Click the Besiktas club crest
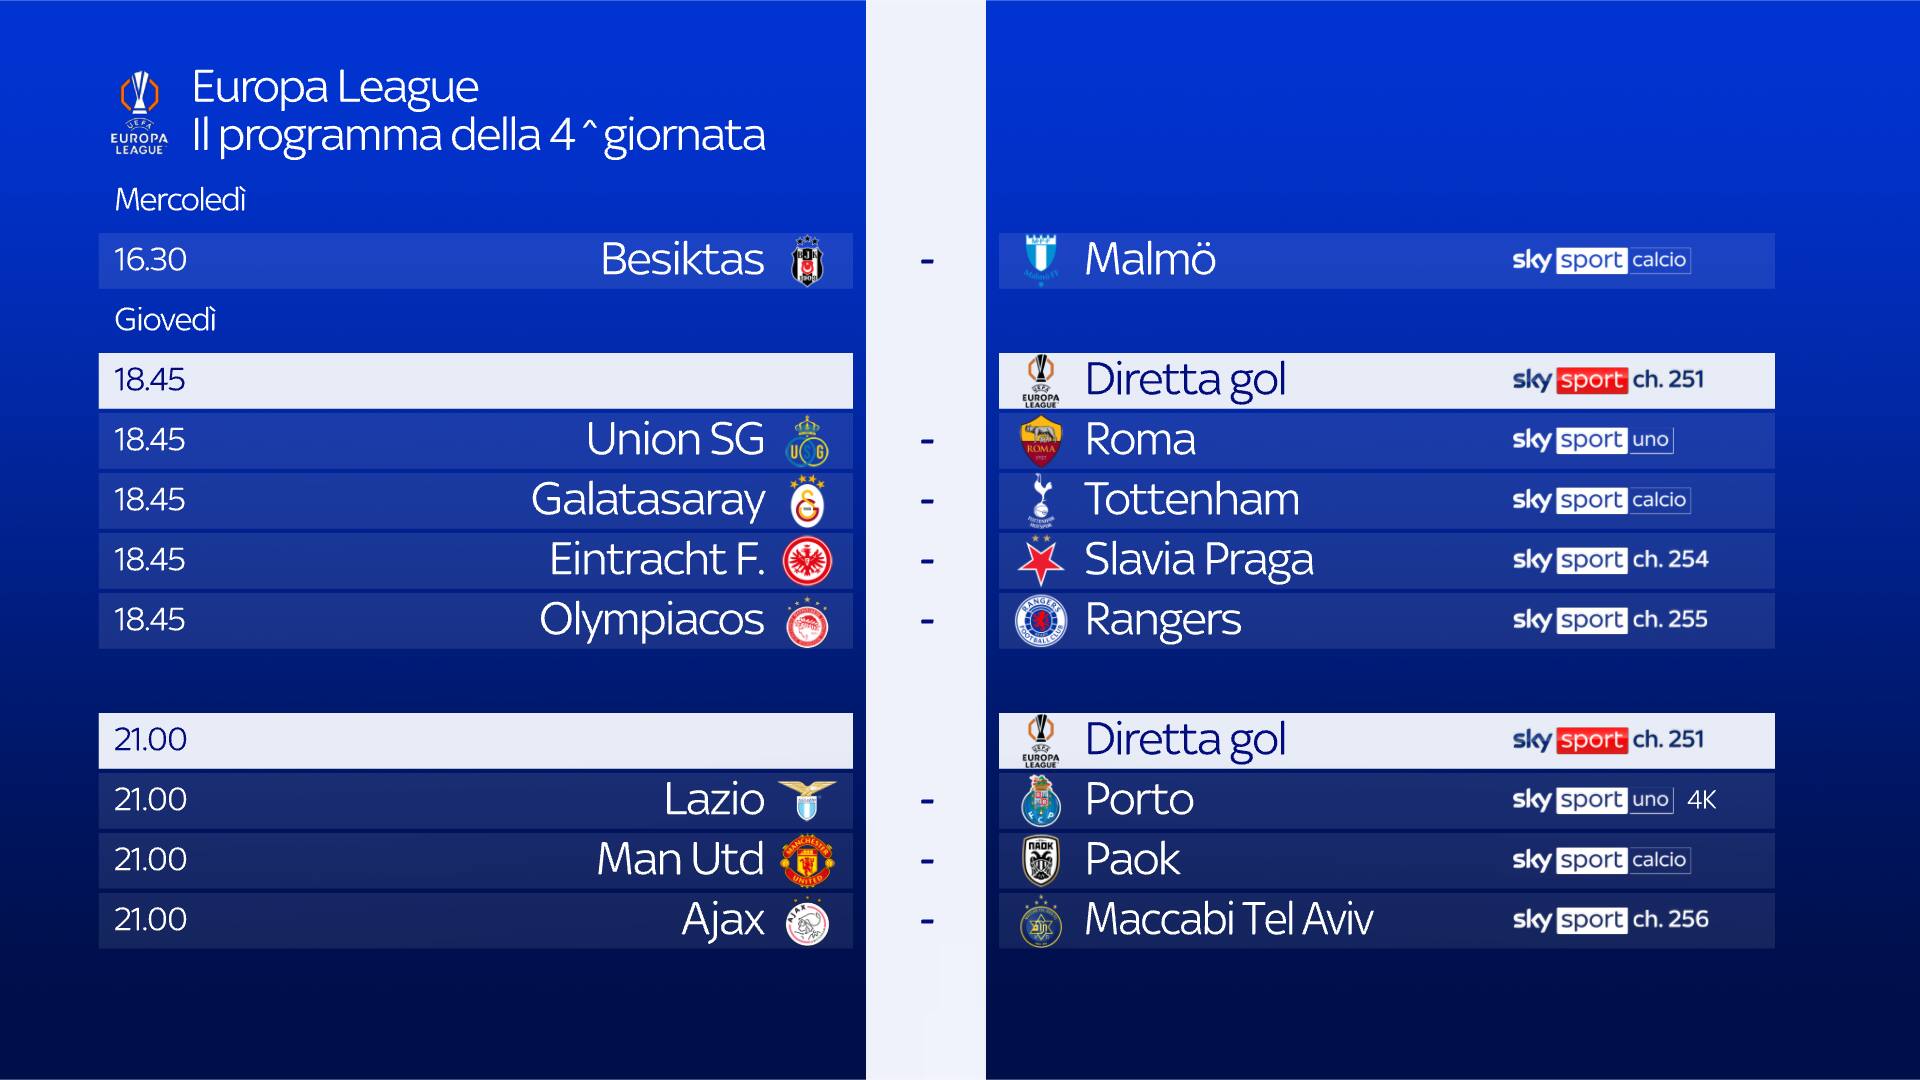The width and height of the screenshot is (1920, 1080). pyautogui.click(x=807, y=261)
